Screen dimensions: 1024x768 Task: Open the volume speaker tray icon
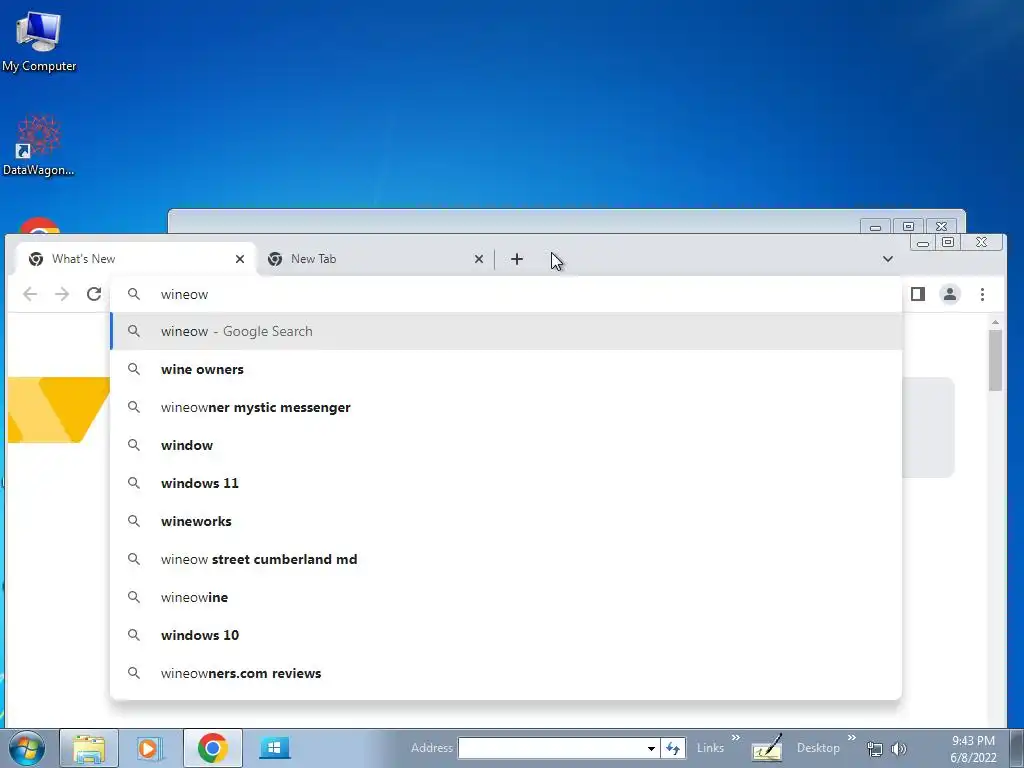[x=899, y=749]
